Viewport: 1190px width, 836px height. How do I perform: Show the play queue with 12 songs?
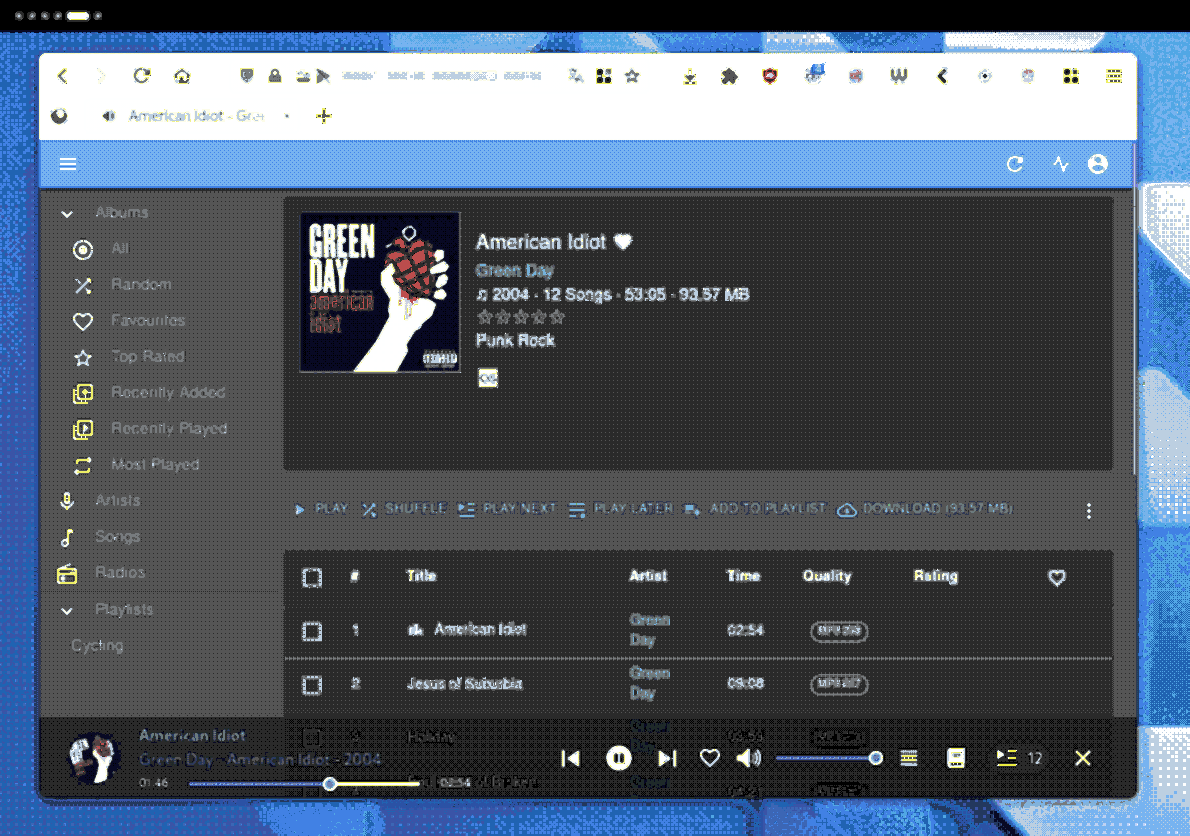point(1019,758)
